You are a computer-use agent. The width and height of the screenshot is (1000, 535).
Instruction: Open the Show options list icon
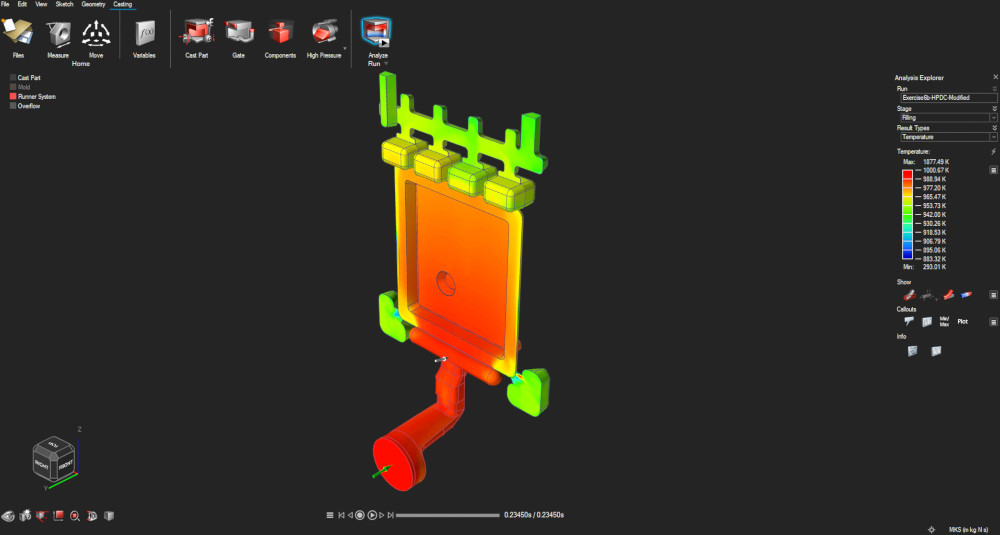[x=994, y=295]
